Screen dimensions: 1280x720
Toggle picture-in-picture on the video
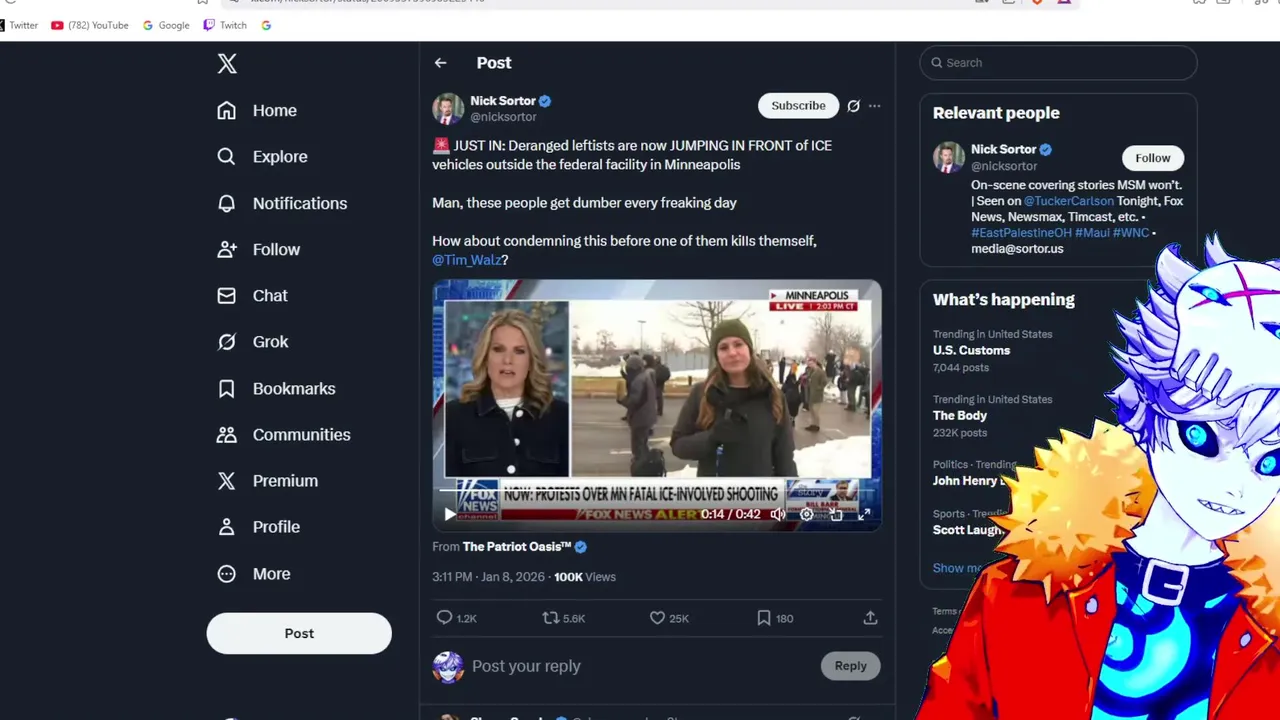click(x=836, y=514)
